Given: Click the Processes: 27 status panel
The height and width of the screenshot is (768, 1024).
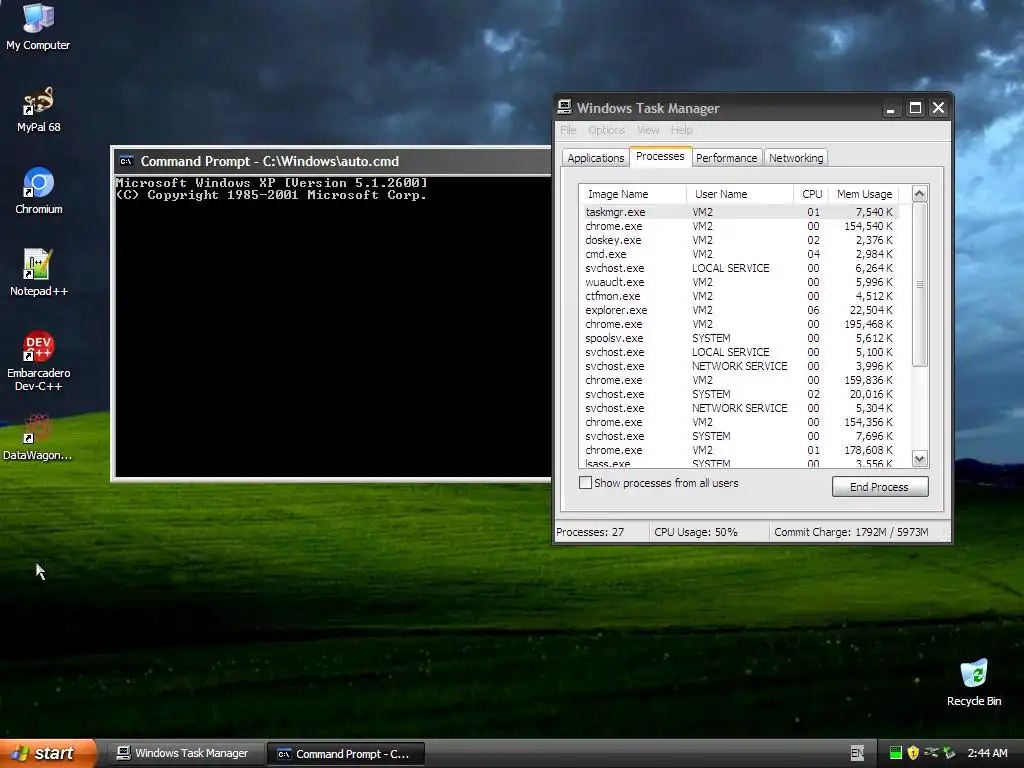Looking at the screenshot, I should pos(601,532).
